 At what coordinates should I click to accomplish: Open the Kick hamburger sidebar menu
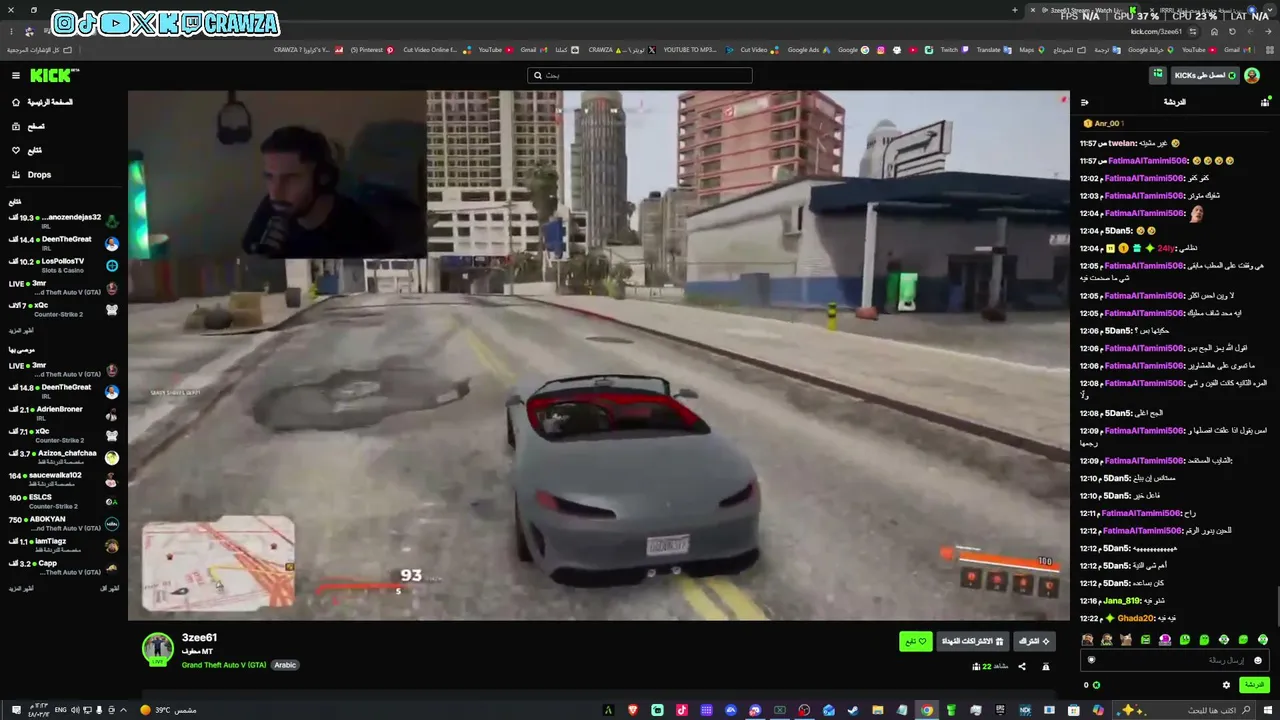(16, 76)
